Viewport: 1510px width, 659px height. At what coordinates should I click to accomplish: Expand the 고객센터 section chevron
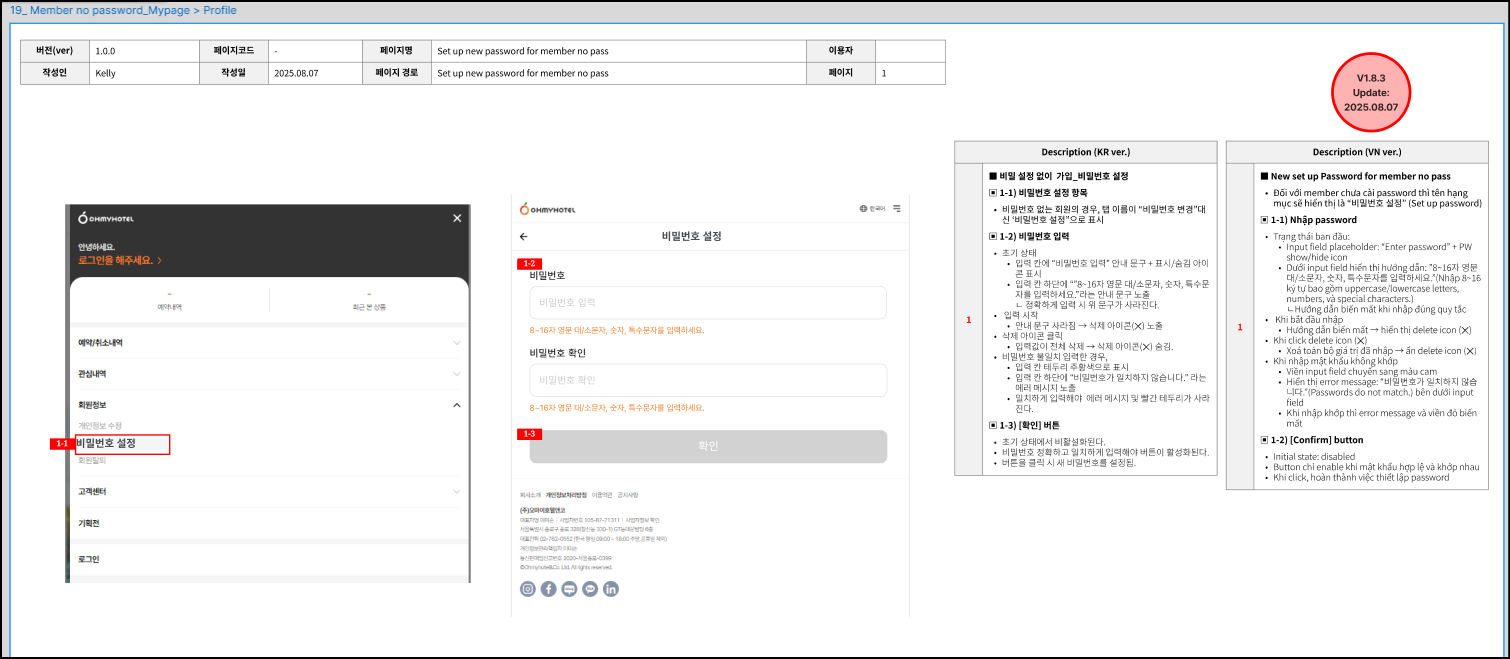457,492
